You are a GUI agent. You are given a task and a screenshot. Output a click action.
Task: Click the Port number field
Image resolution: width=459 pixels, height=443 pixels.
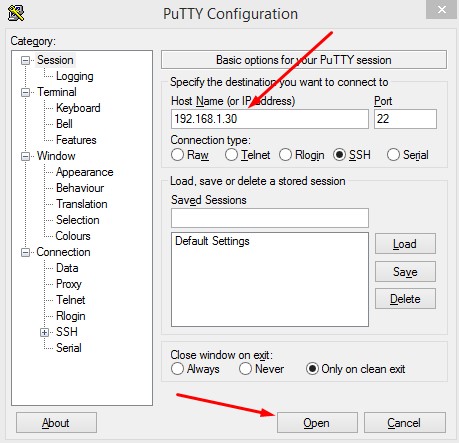pyautogui.click(x=405, y=119)
